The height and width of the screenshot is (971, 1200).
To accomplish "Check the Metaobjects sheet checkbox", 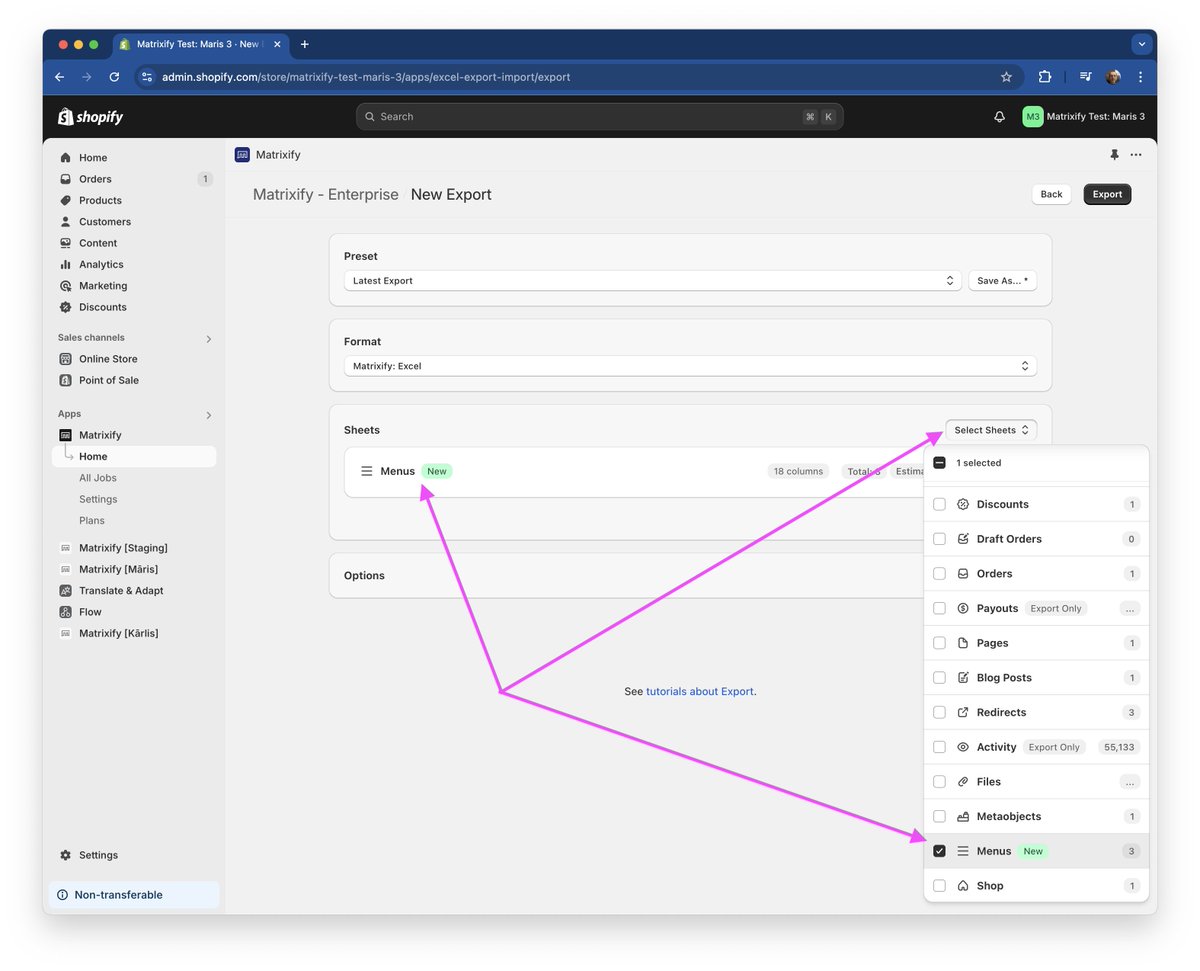I will 939,817.
